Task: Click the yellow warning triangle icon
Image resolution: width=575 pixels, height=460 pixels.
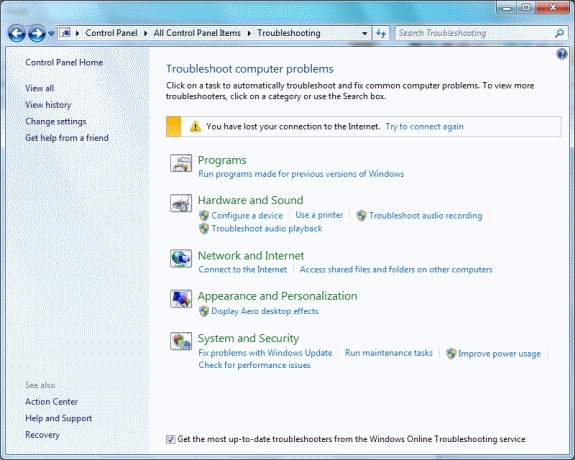Action: (195, 127)
